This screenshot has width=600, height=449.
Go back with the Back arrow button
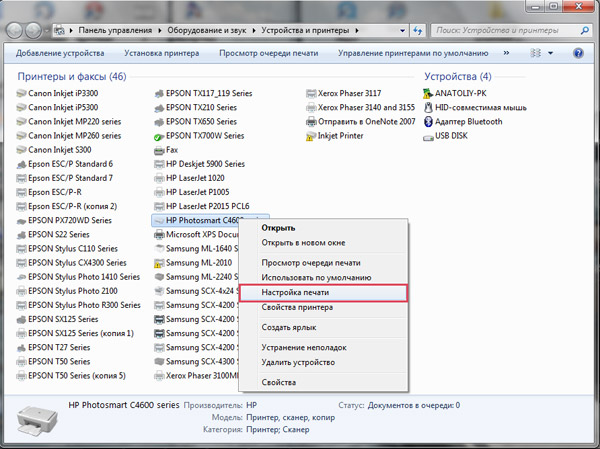tap(15, 31)
